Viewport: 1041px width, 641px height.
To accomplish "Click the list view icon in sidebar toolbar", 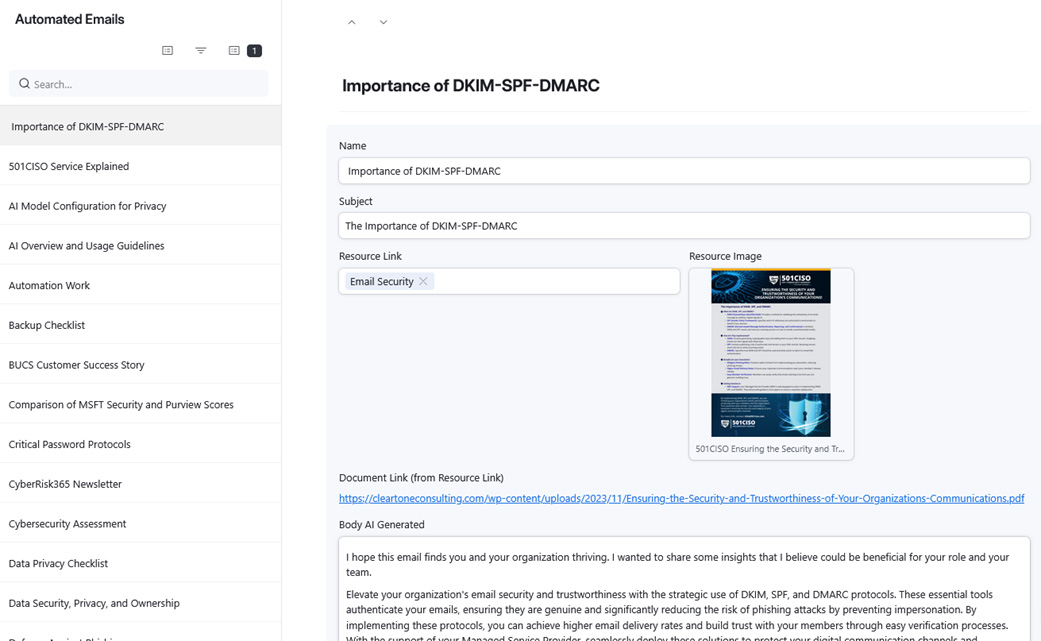I will [168, 51].
